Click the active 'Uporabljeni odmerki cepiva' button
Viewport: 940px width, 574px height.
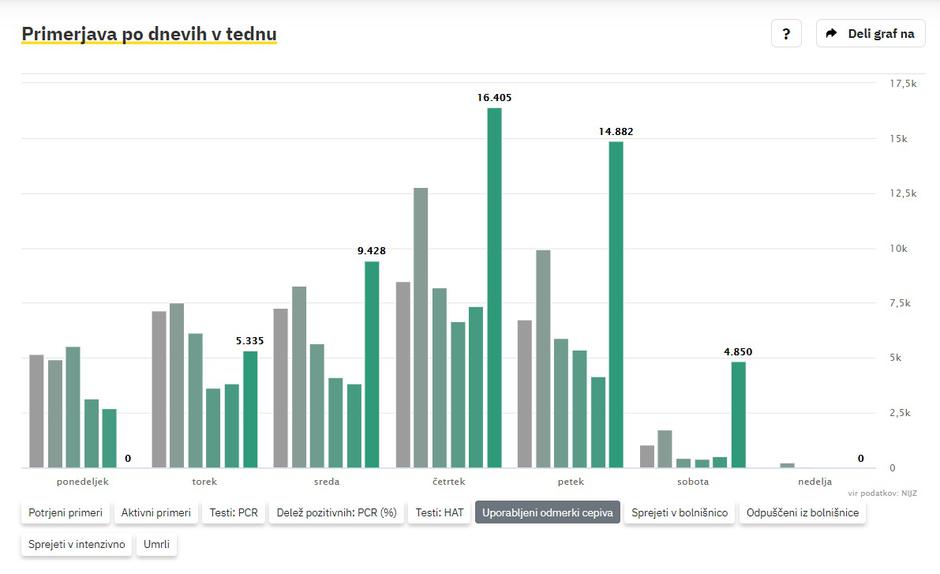547,513
